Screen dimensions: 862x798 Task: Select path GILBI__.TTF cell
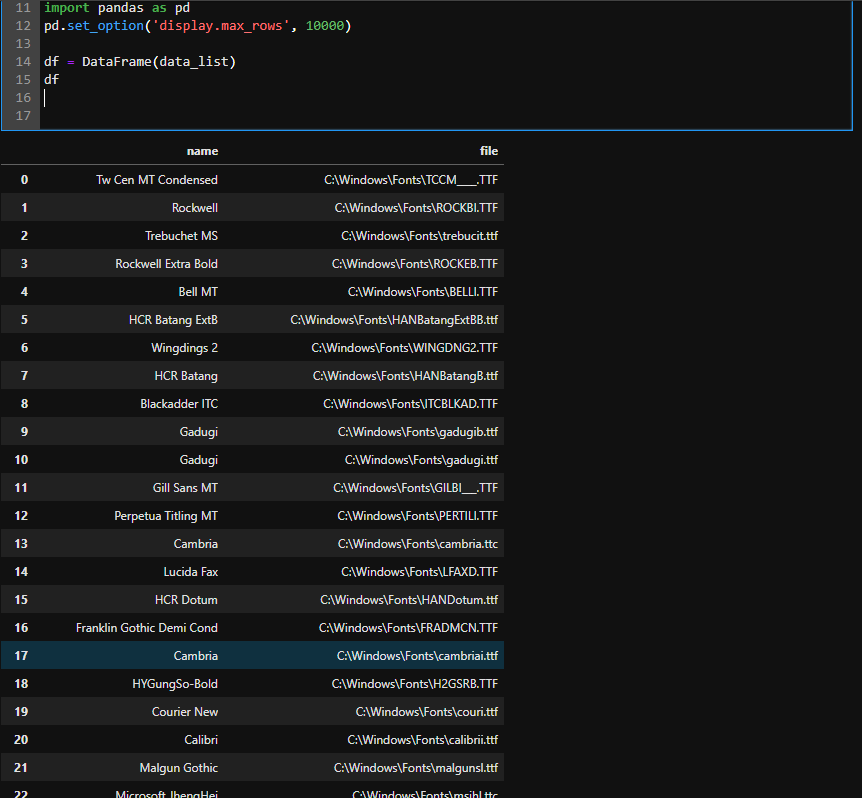tap(416, 488)
